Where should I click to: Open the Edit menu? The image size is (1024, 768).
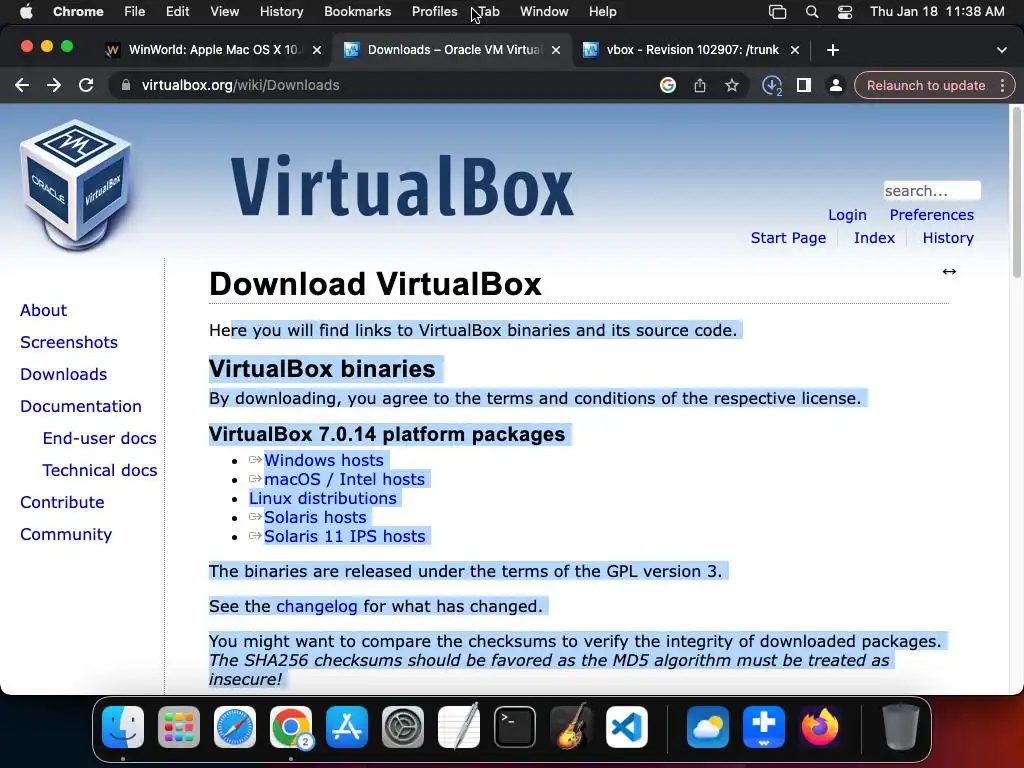pos(177,12)
